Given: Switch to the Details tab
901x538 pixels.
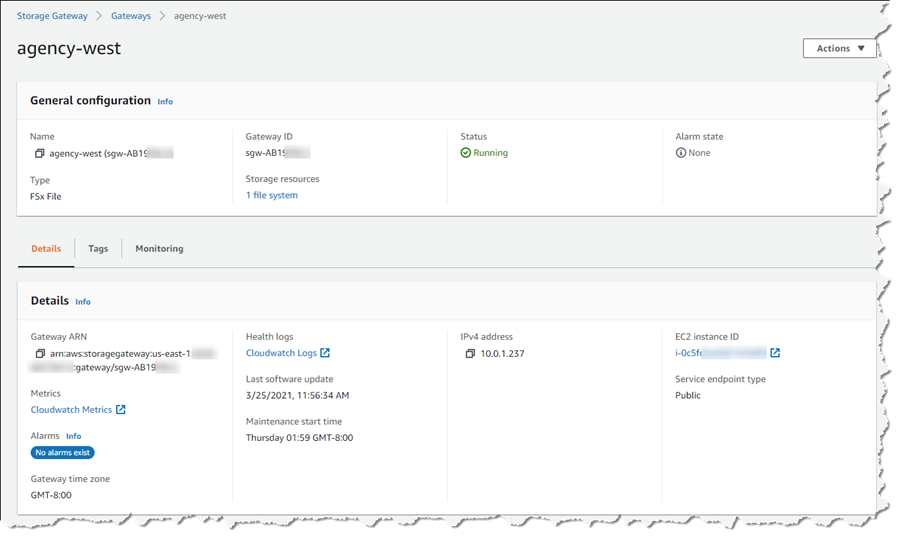Looking at the screenshot, I should click(46, 249).
